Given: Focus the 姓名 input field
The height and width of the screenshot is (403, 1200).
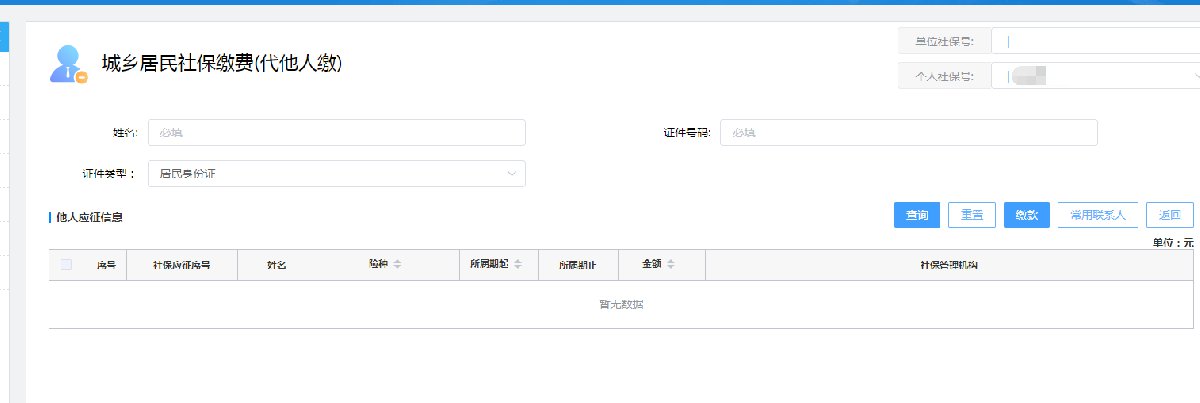Looking at the screenshot, I should click(x=336, y=133).
